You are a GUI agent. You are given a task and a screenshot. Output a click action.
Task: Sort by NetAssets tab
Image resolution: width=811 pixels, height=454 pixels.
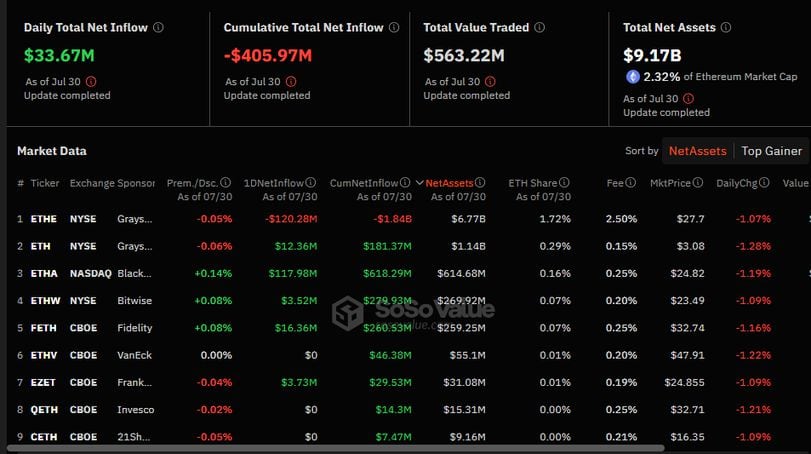(x=698, y=151)
